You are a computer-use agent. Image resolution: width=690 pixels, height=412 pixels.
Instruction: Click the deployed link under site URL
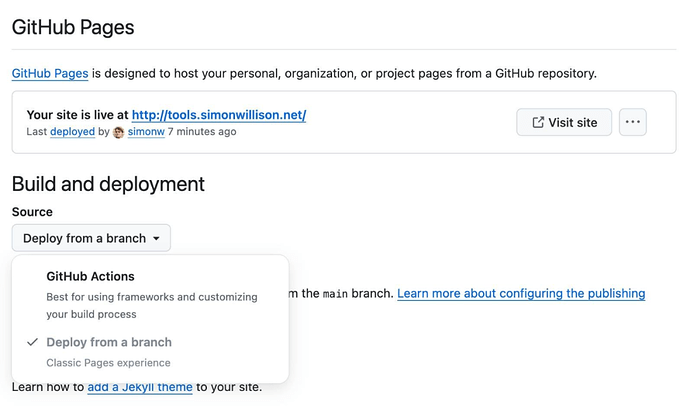pyautogui.click(x=74, y=132)
